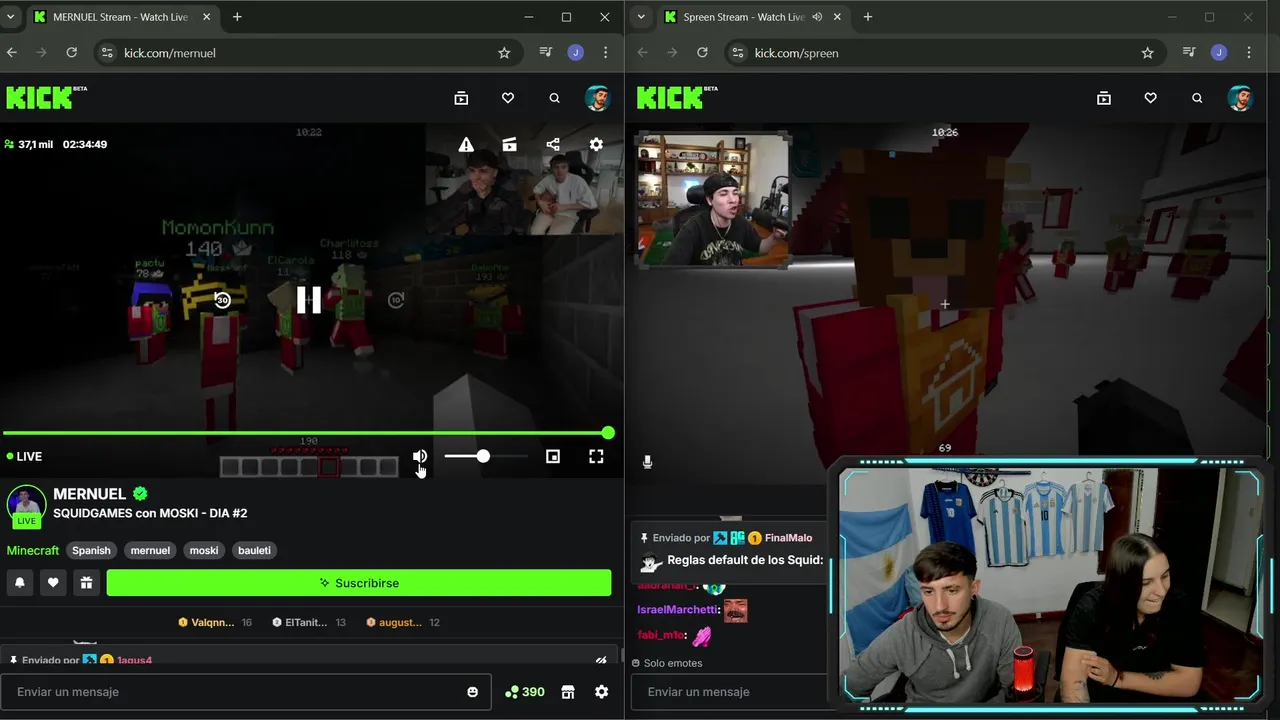Screen dimensions: 1280x720
Task: Click the green stream progress bar
Action: [x=305, y=433]
